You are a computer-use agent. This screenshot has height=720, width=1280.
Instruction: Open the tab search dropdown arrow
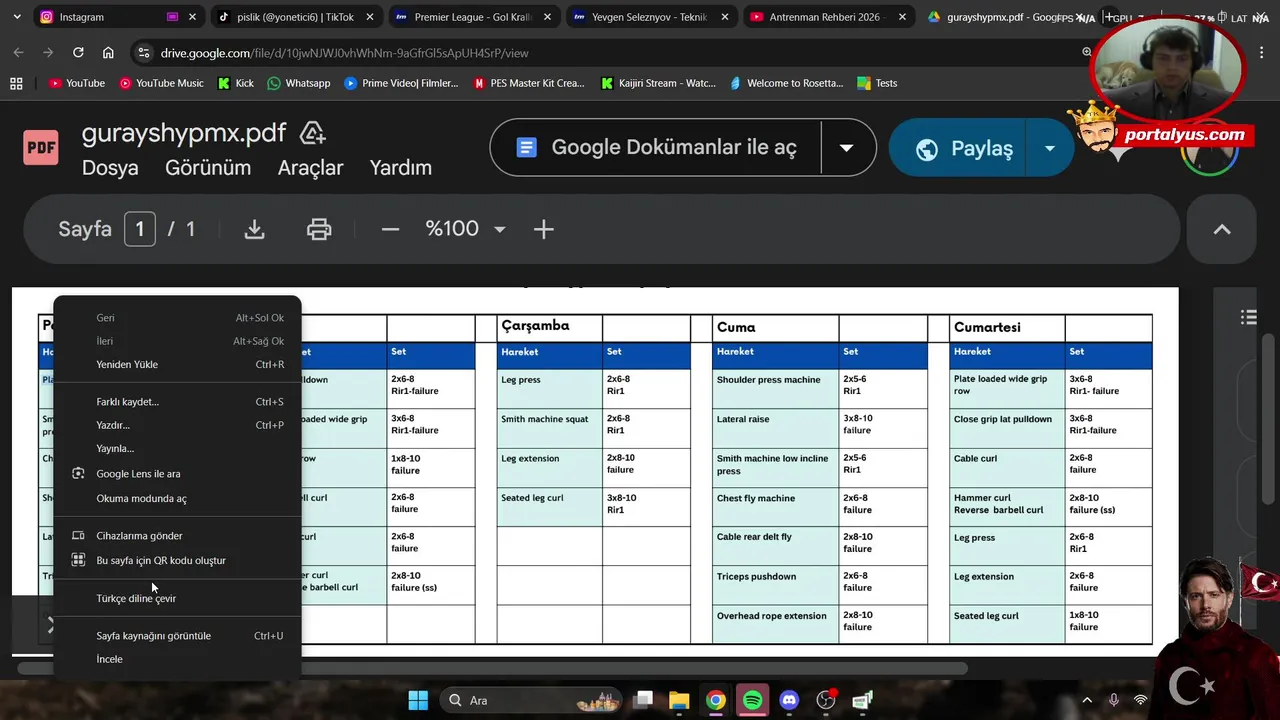[x=16, y=17]
